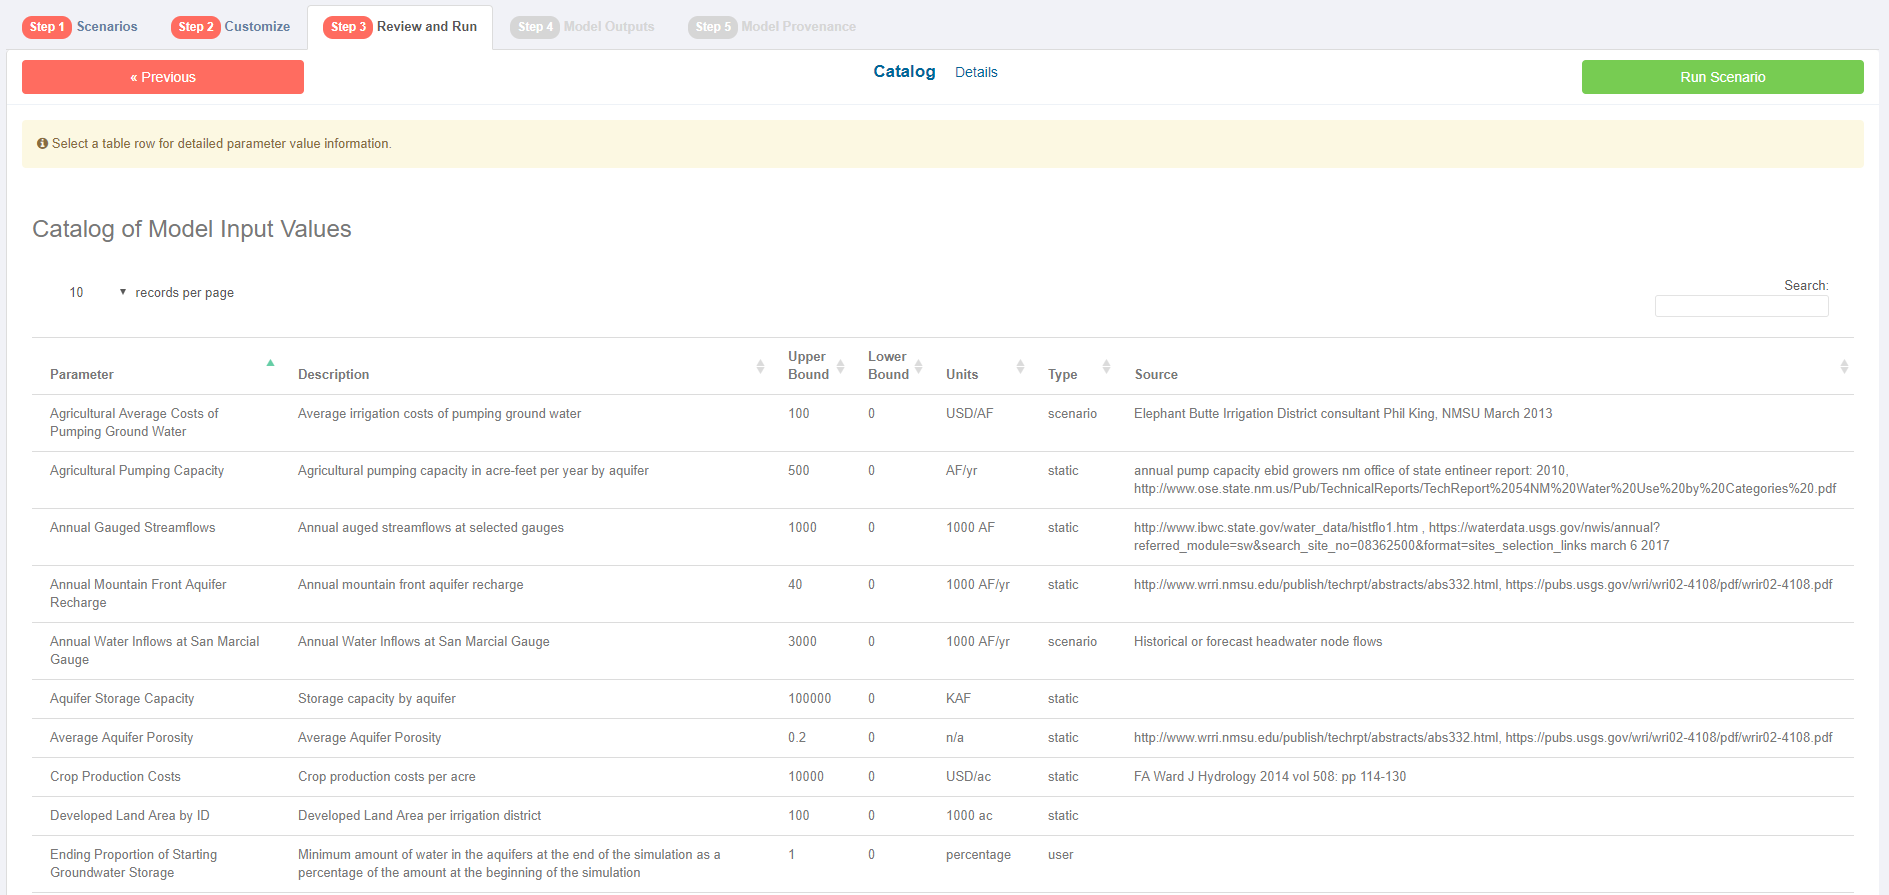The image size is (1889, 895).
Task: Switch to the Details view
Action: (976, 72)
